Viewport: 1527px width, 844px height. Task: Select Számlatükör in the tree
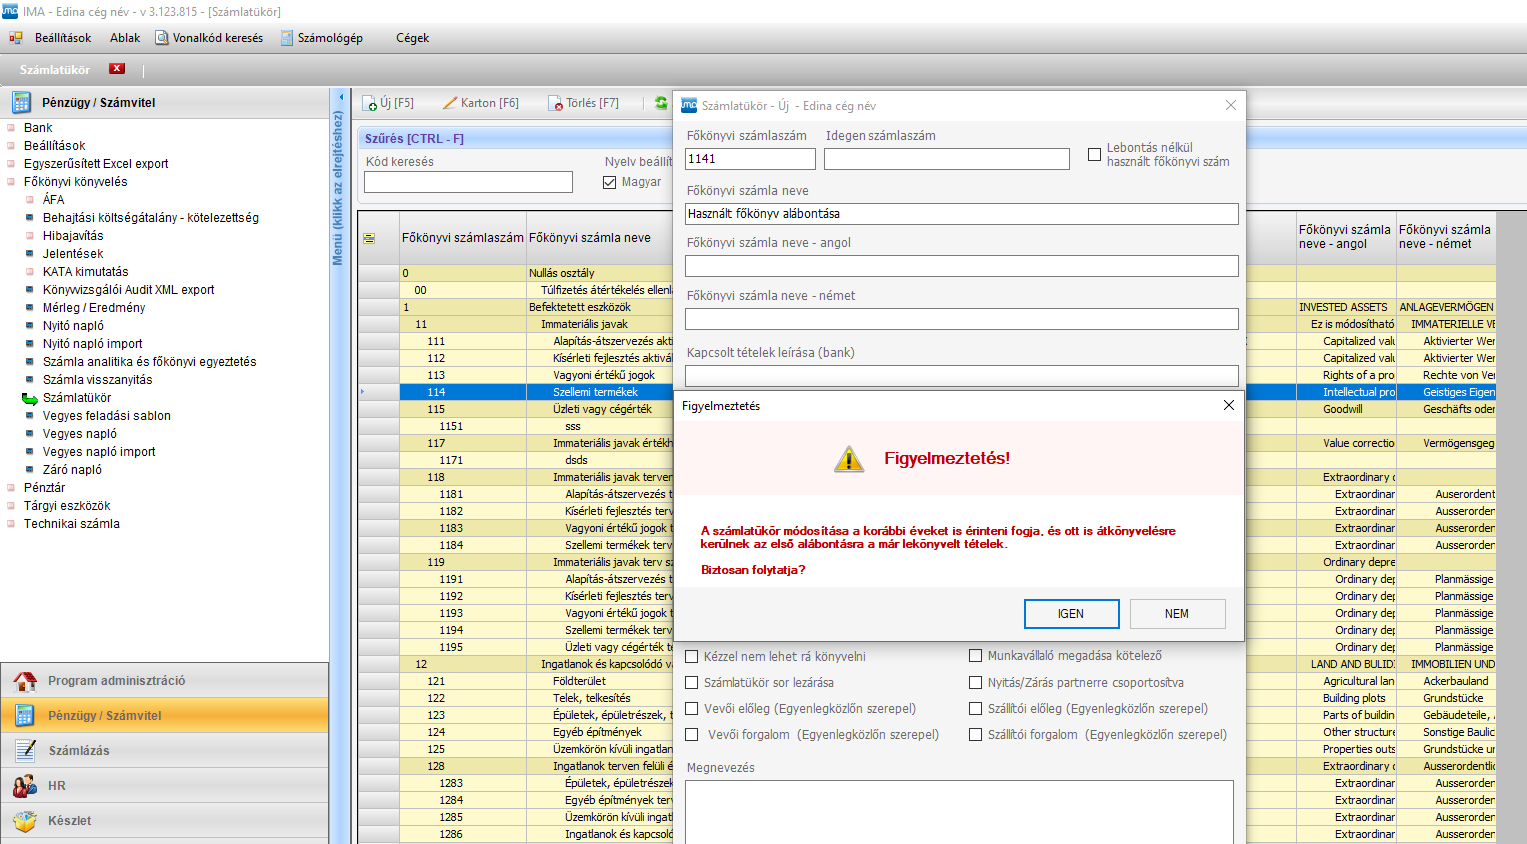tap(77, 398)
